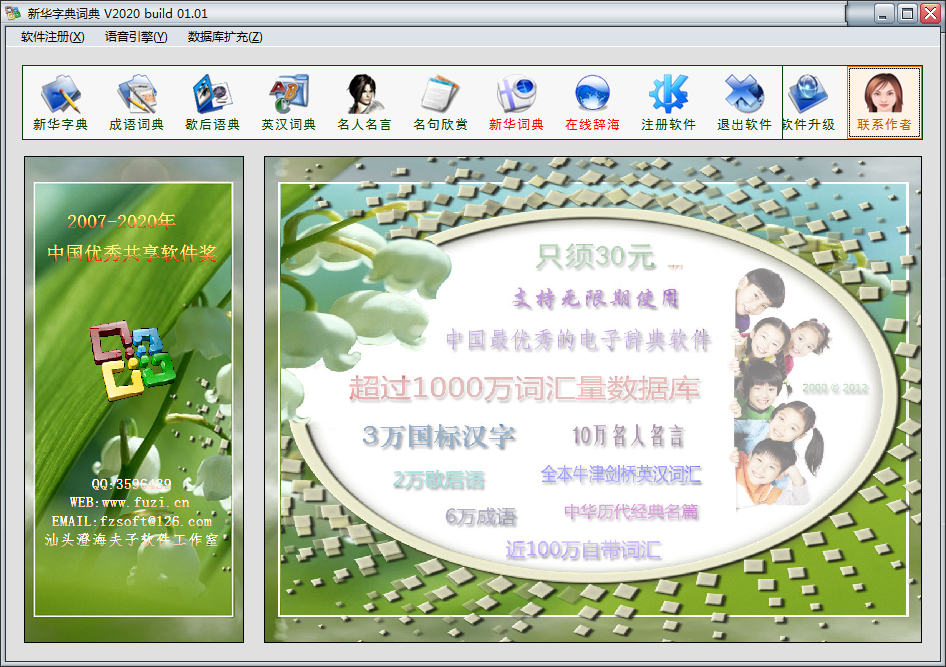This screenshot has width=946, height=667.
Task: Launch the 英汉词典 English-Chinese dictionary
Action: pos(288,103)
